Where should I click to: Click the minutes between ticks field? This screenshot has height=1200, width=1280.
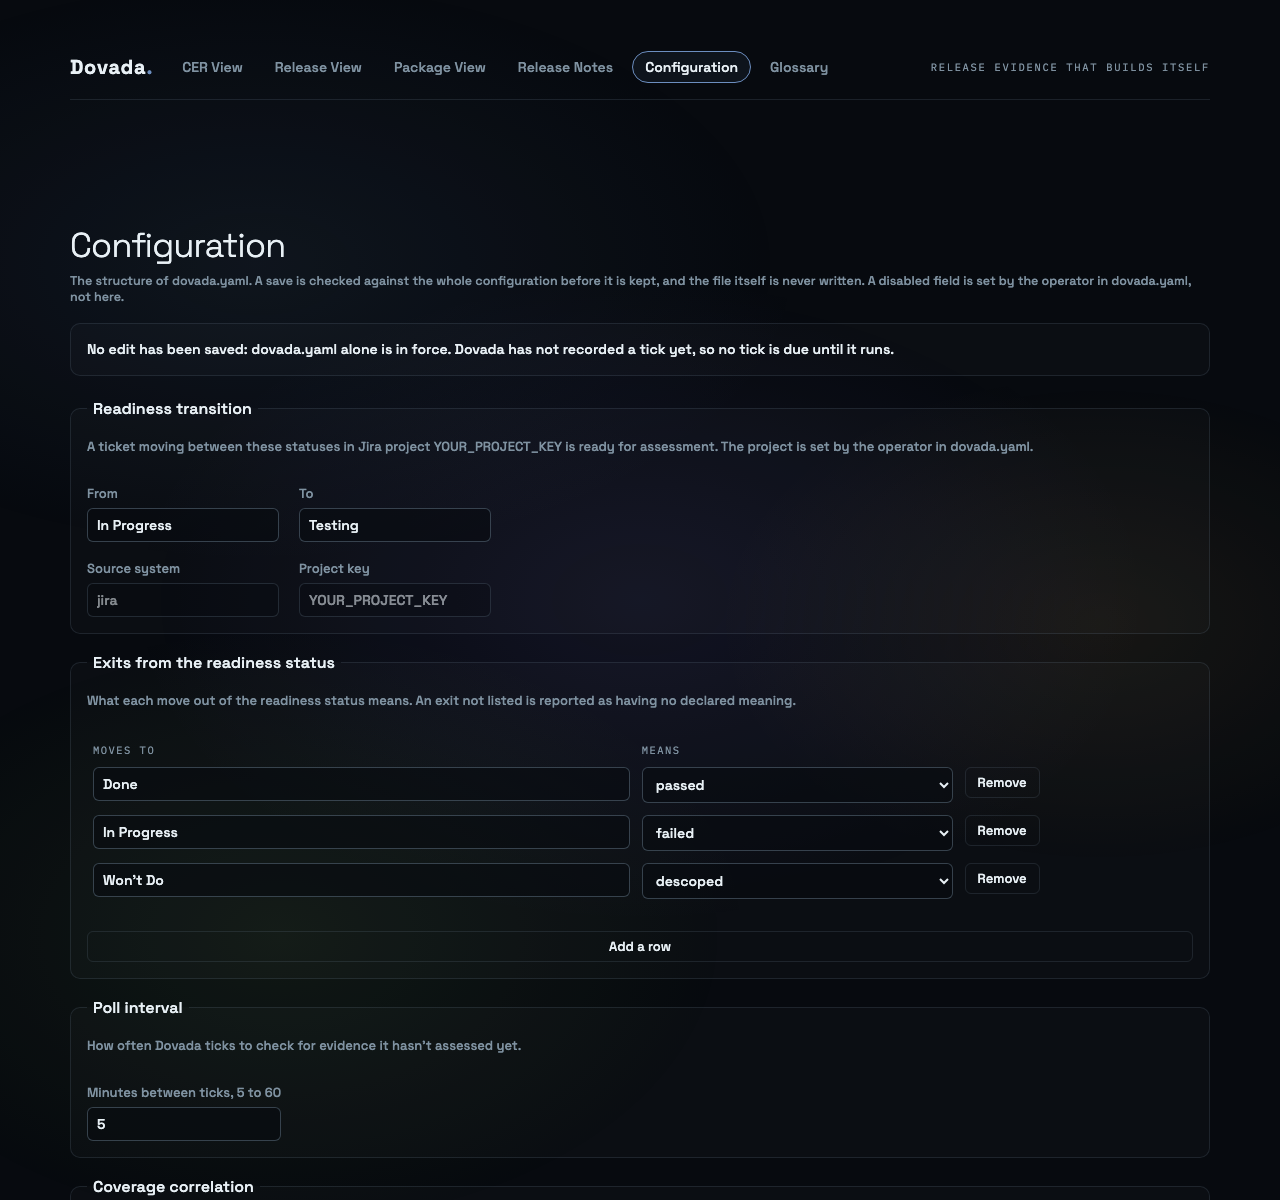click(184, 1124)
